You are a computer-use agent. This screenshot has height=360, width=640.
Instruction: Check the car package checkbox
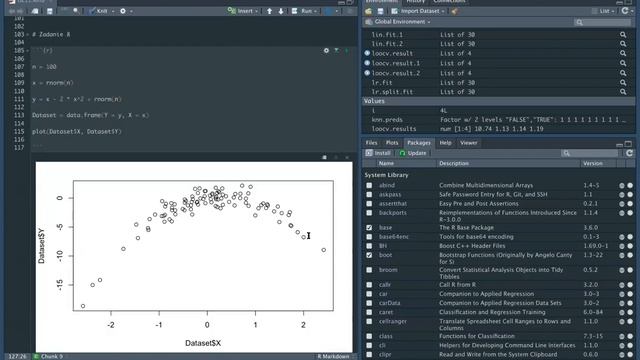point(369,294)
